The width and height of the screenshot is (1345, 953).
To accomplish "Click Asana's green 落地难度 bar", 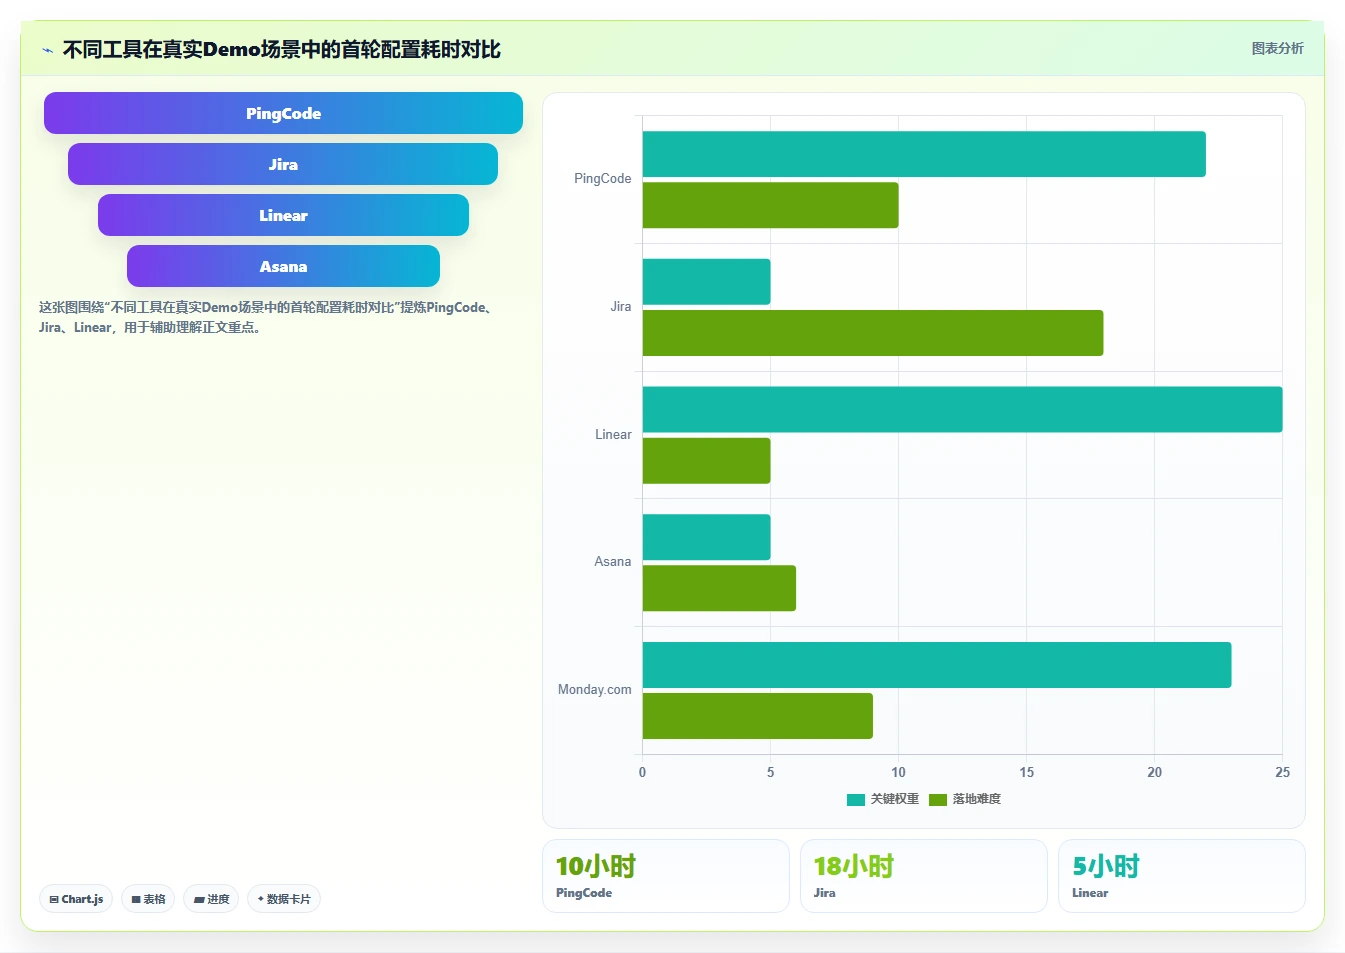I will [x=719, y=588].
